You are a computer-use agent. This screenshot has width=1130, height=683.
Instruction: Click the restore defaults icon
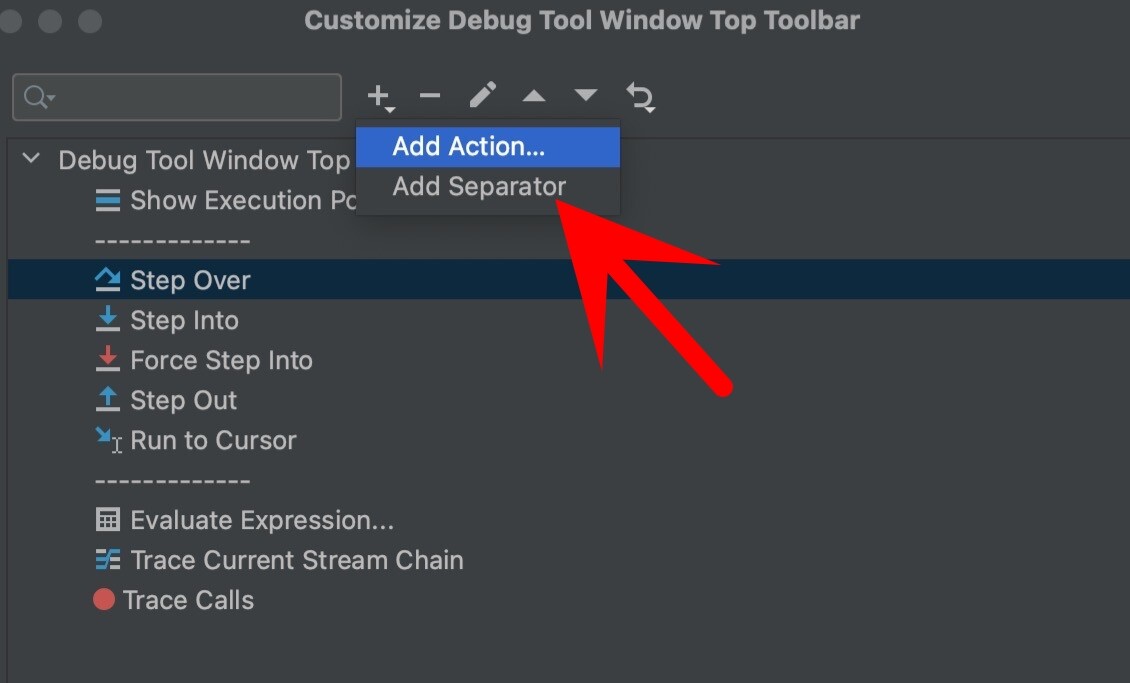(640, 97)
